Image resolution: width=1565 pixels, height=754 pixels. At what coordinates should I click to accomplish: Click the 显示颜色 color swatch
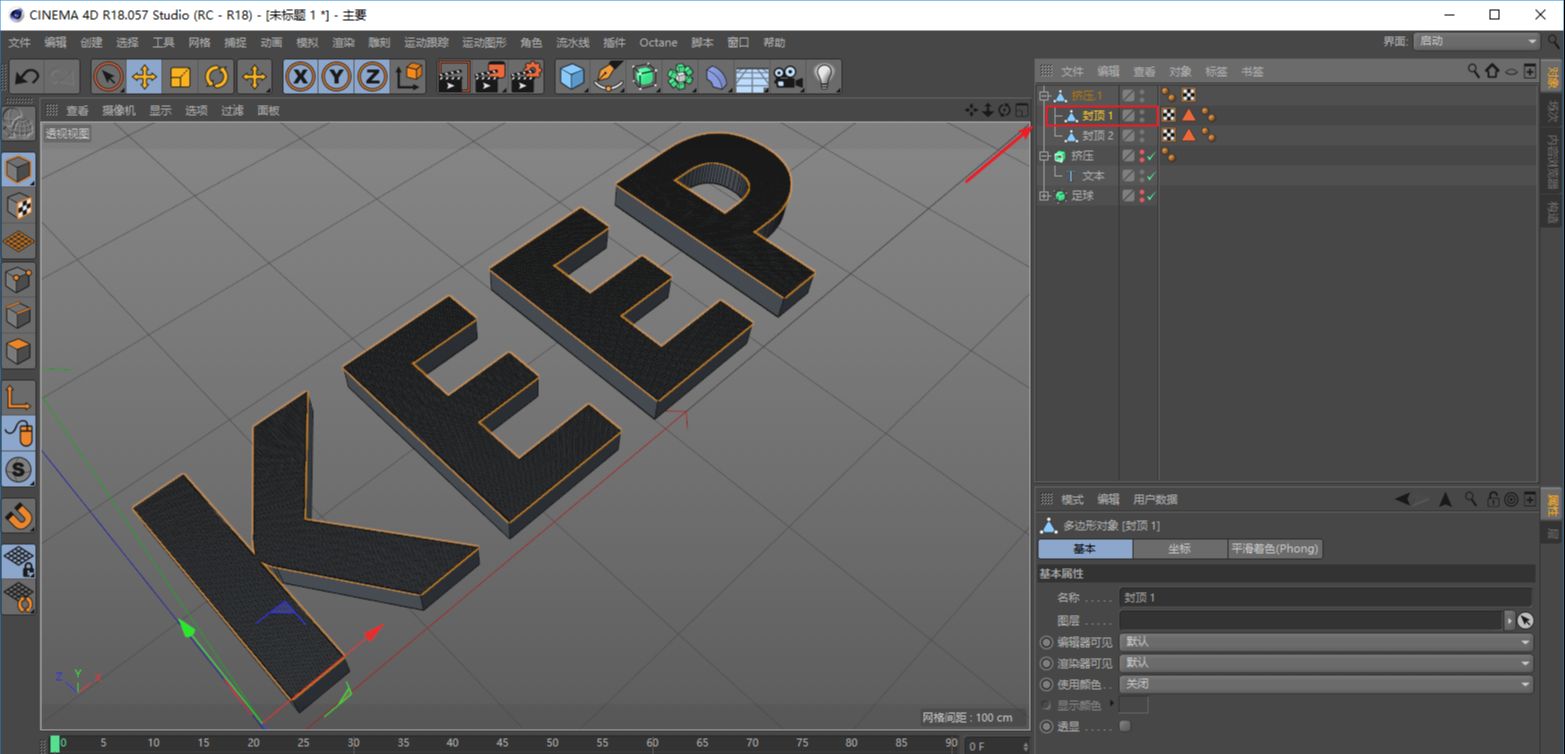(1134, 705)
